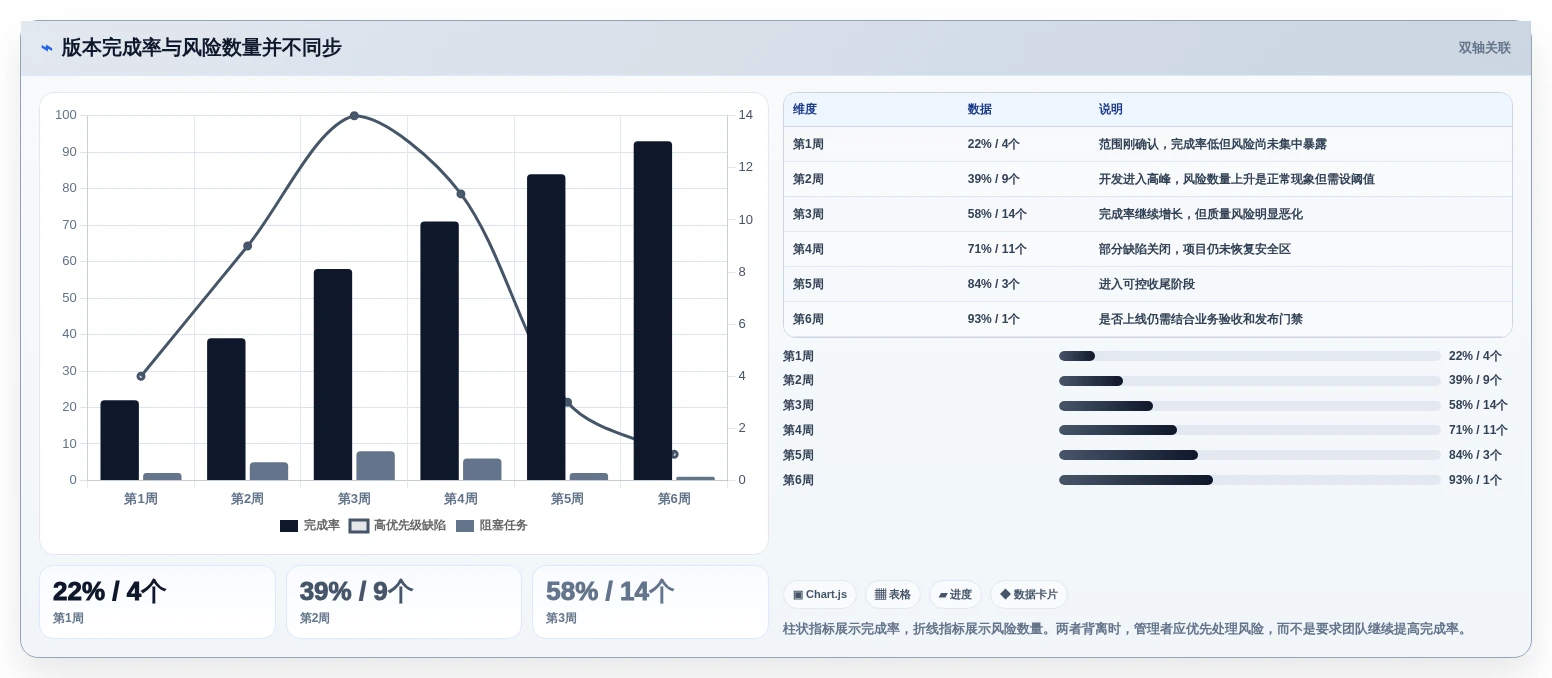The height and width of the screenshot is (678, 1552).
Task: Click the 第6周 progress bar
Action: 1250,480
